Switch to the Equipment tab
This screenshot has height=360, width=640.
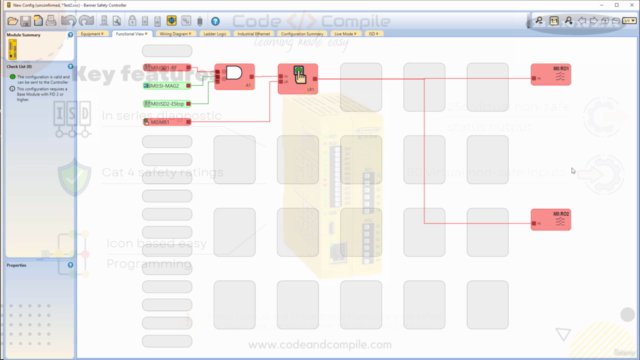(92, 33)
